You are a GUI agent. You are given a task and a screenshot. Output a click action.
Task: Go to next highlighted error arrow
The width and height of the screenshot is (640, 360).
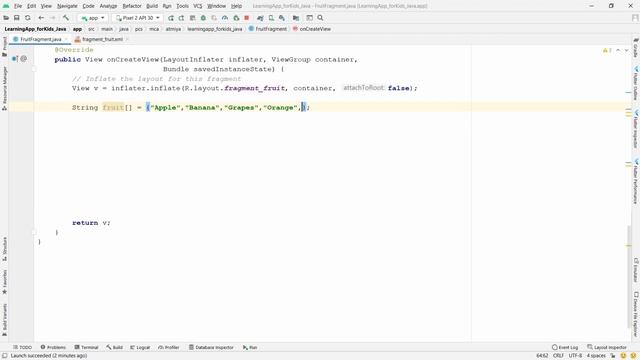click(627, 50)
